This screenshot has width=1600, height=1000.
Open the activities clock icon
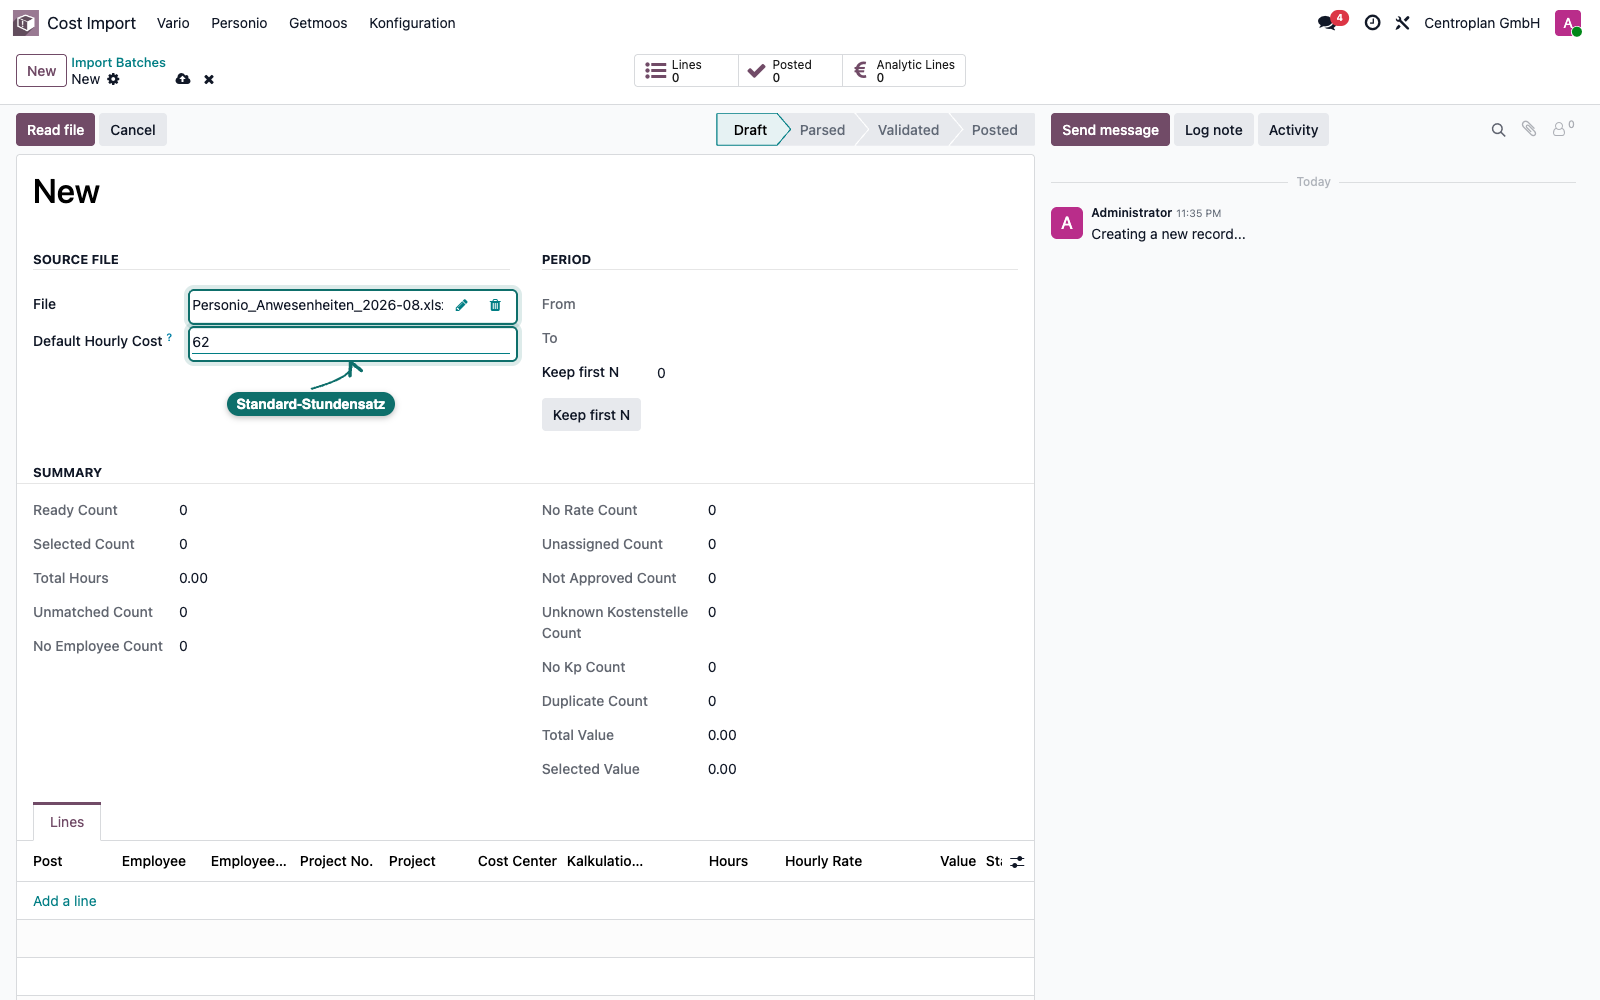[x=1373, y=23]
